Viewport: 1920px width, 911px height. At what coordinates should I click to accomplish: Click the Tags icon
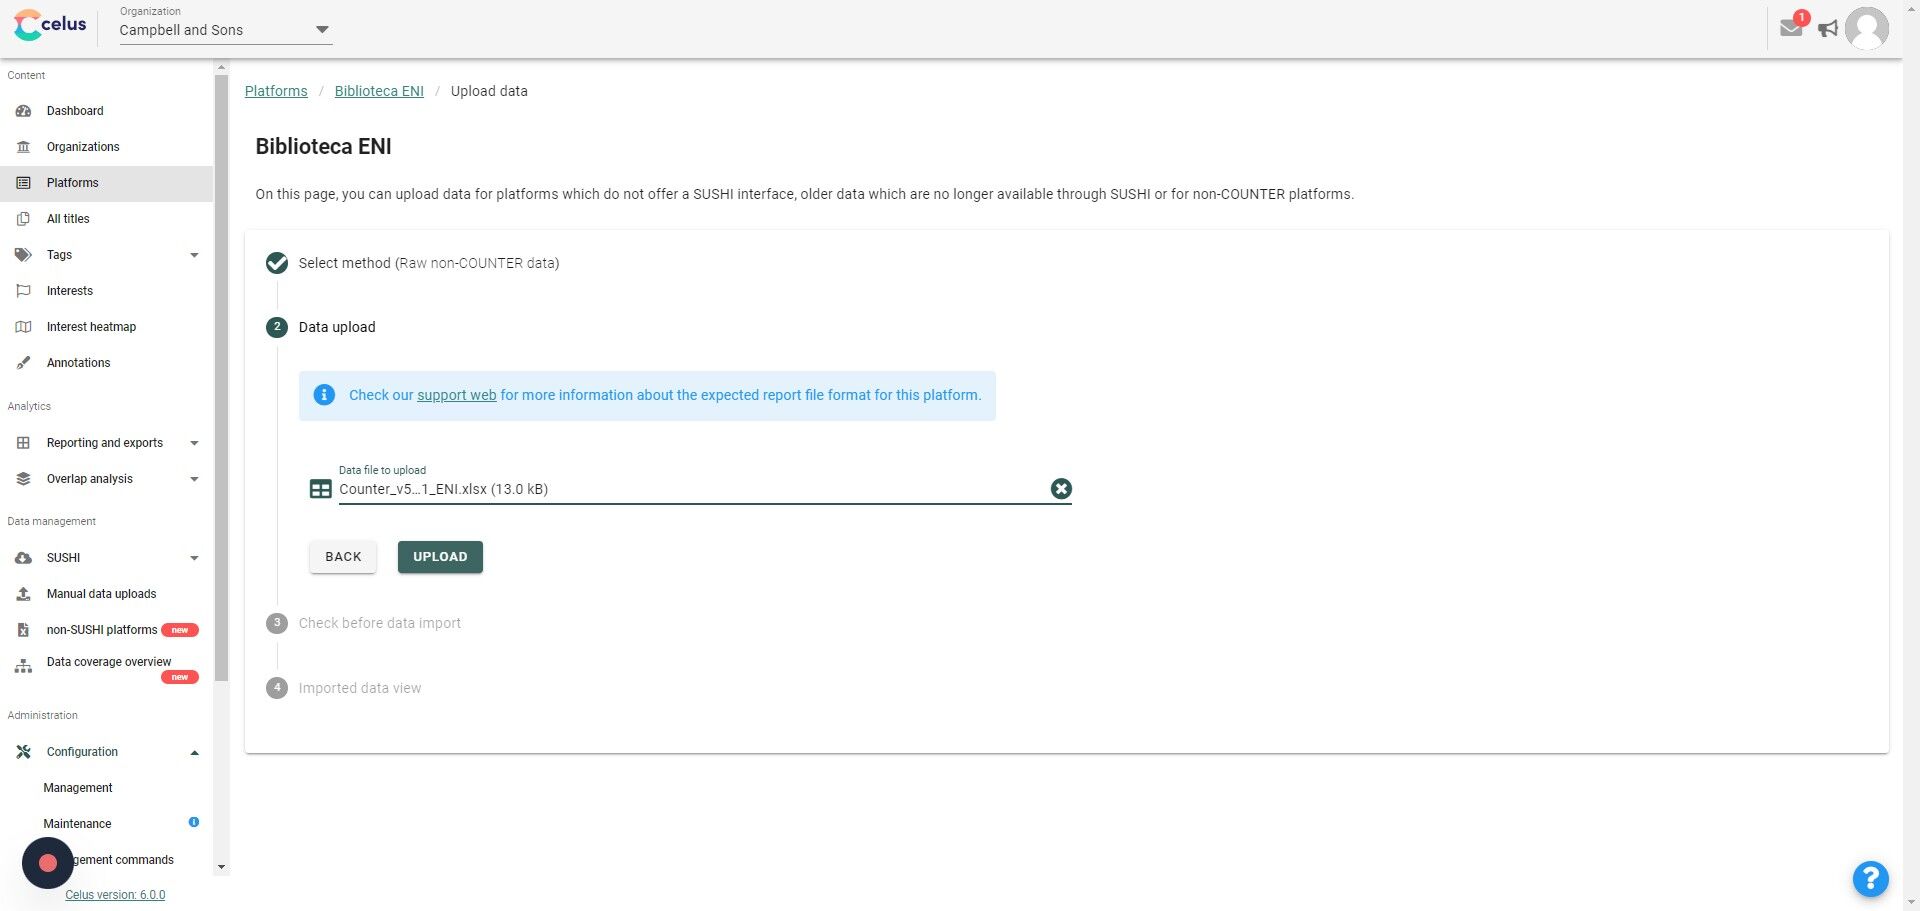click(x=24, y=255)
